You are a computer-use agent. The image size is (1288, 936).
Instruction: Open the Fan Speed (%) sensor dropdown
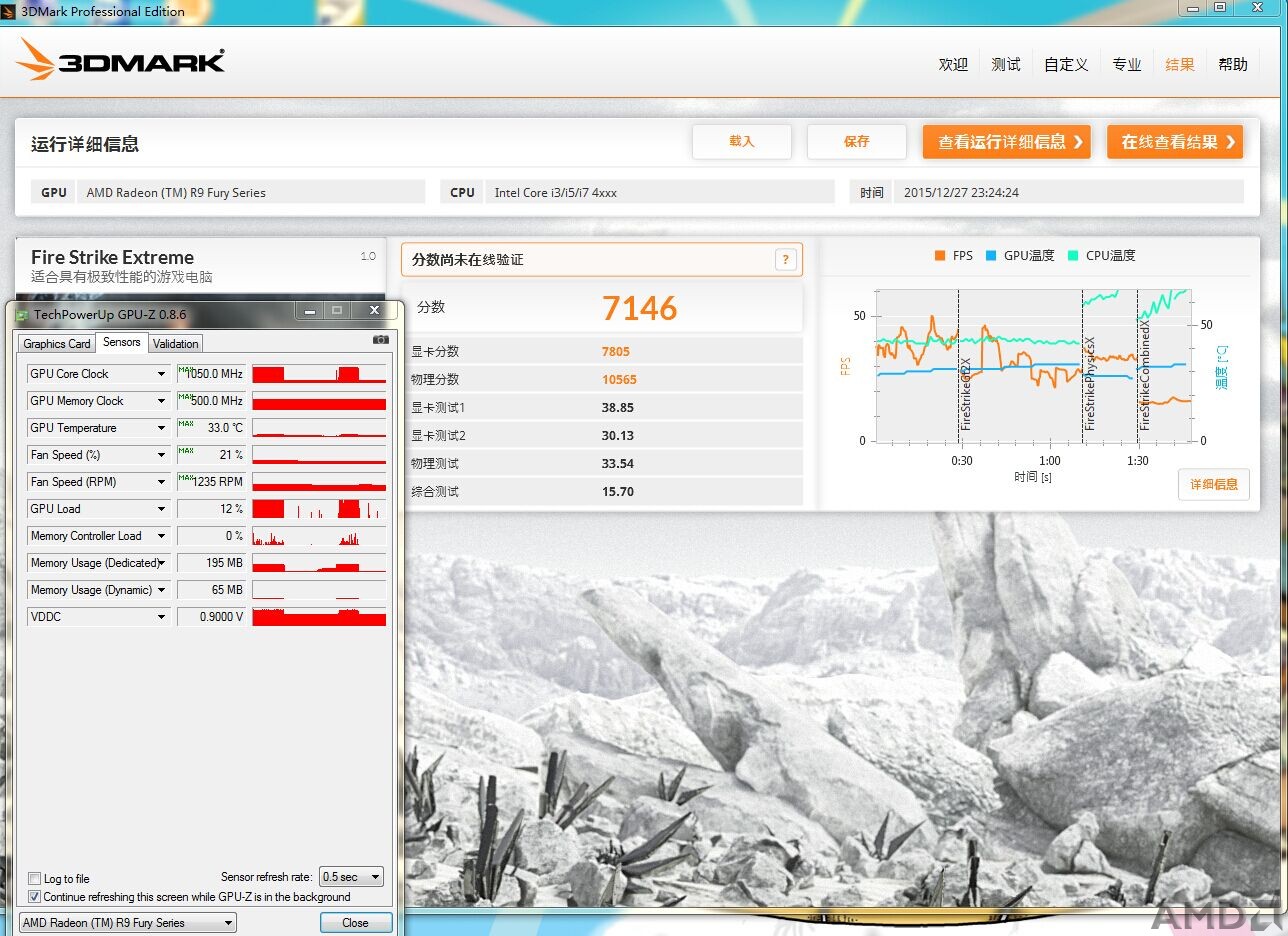(161, 455)
